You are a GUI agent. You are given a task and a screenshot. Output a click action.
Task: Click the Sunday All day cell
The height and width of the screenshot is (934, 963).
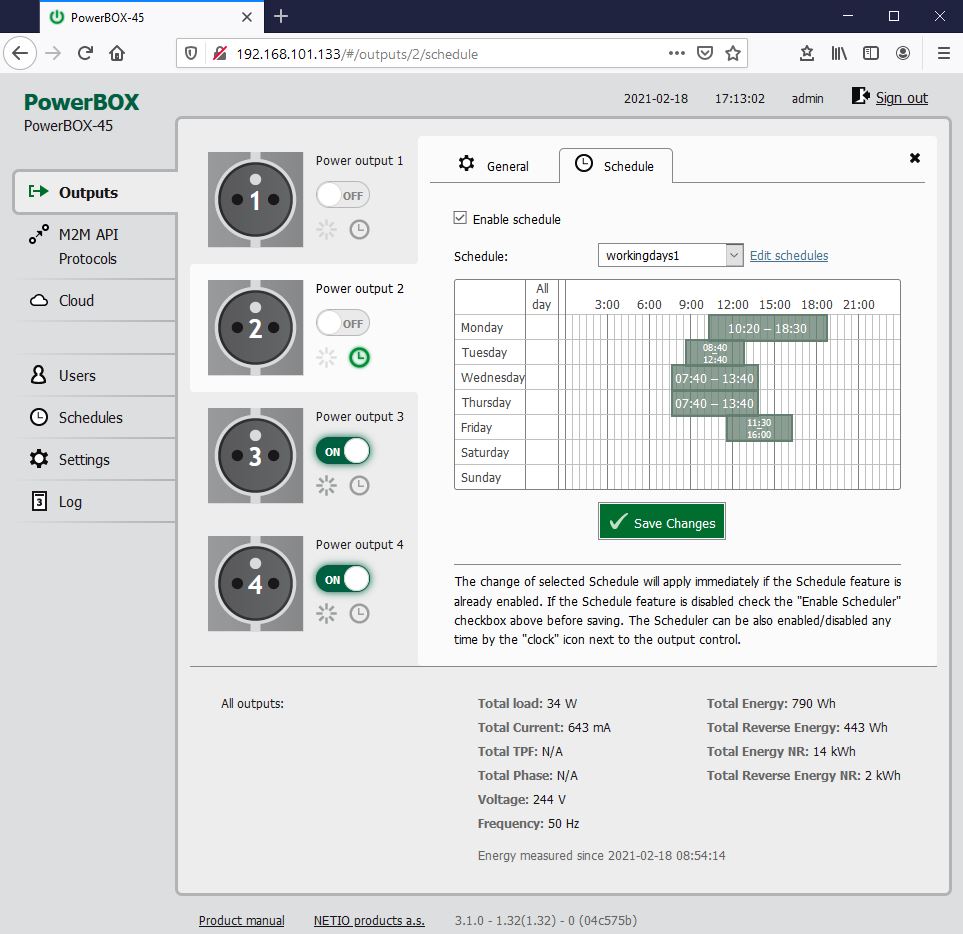coord(541,477)
